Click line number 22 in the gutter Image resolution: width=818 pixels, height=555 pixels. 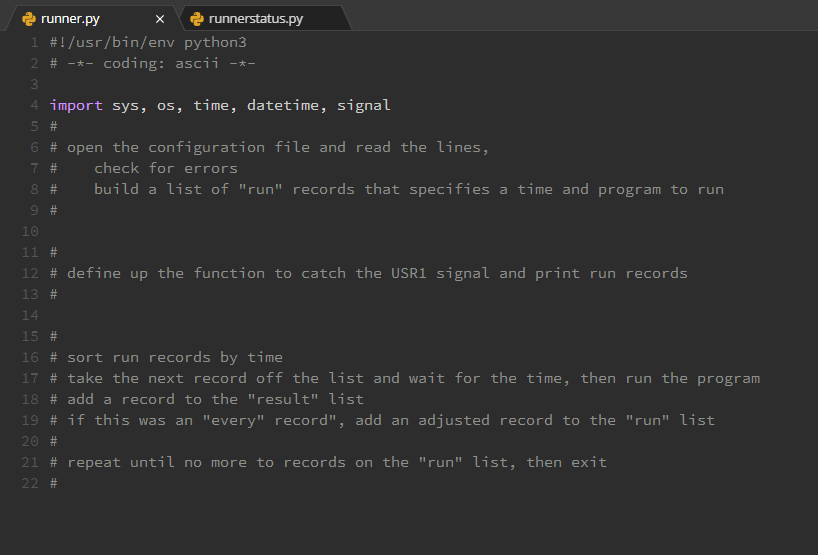coord(30,483)
